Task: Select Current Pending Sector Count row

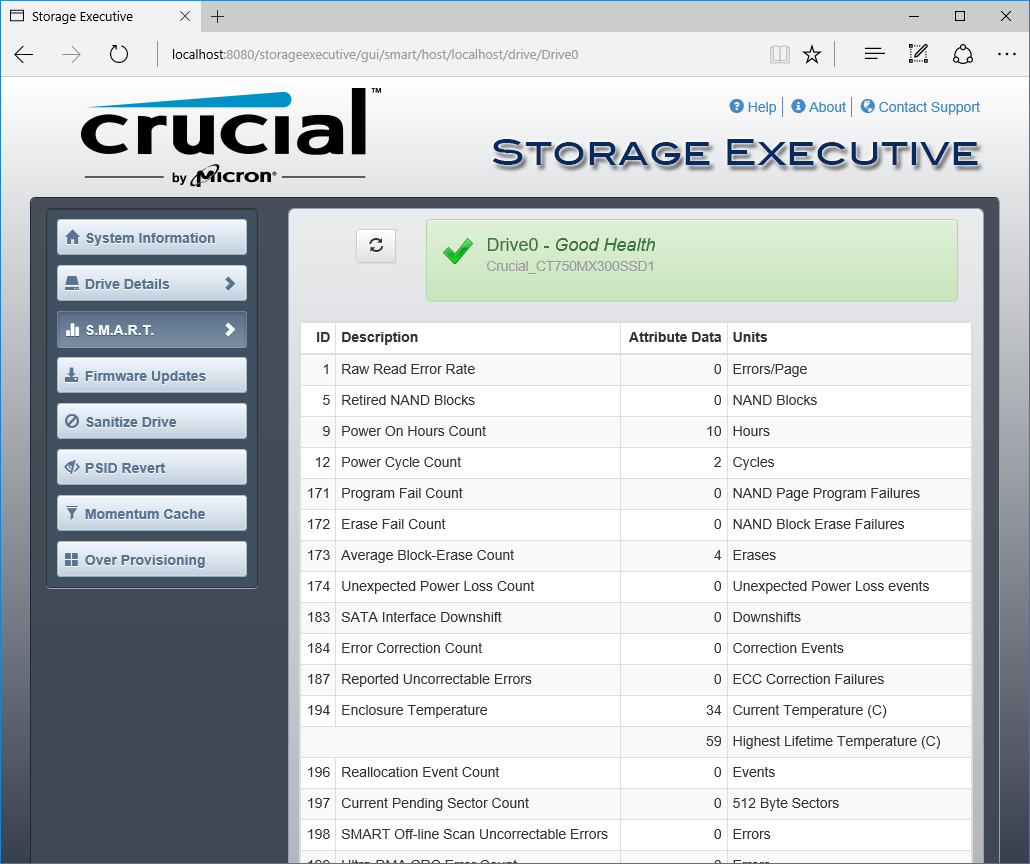Action: 636,803
